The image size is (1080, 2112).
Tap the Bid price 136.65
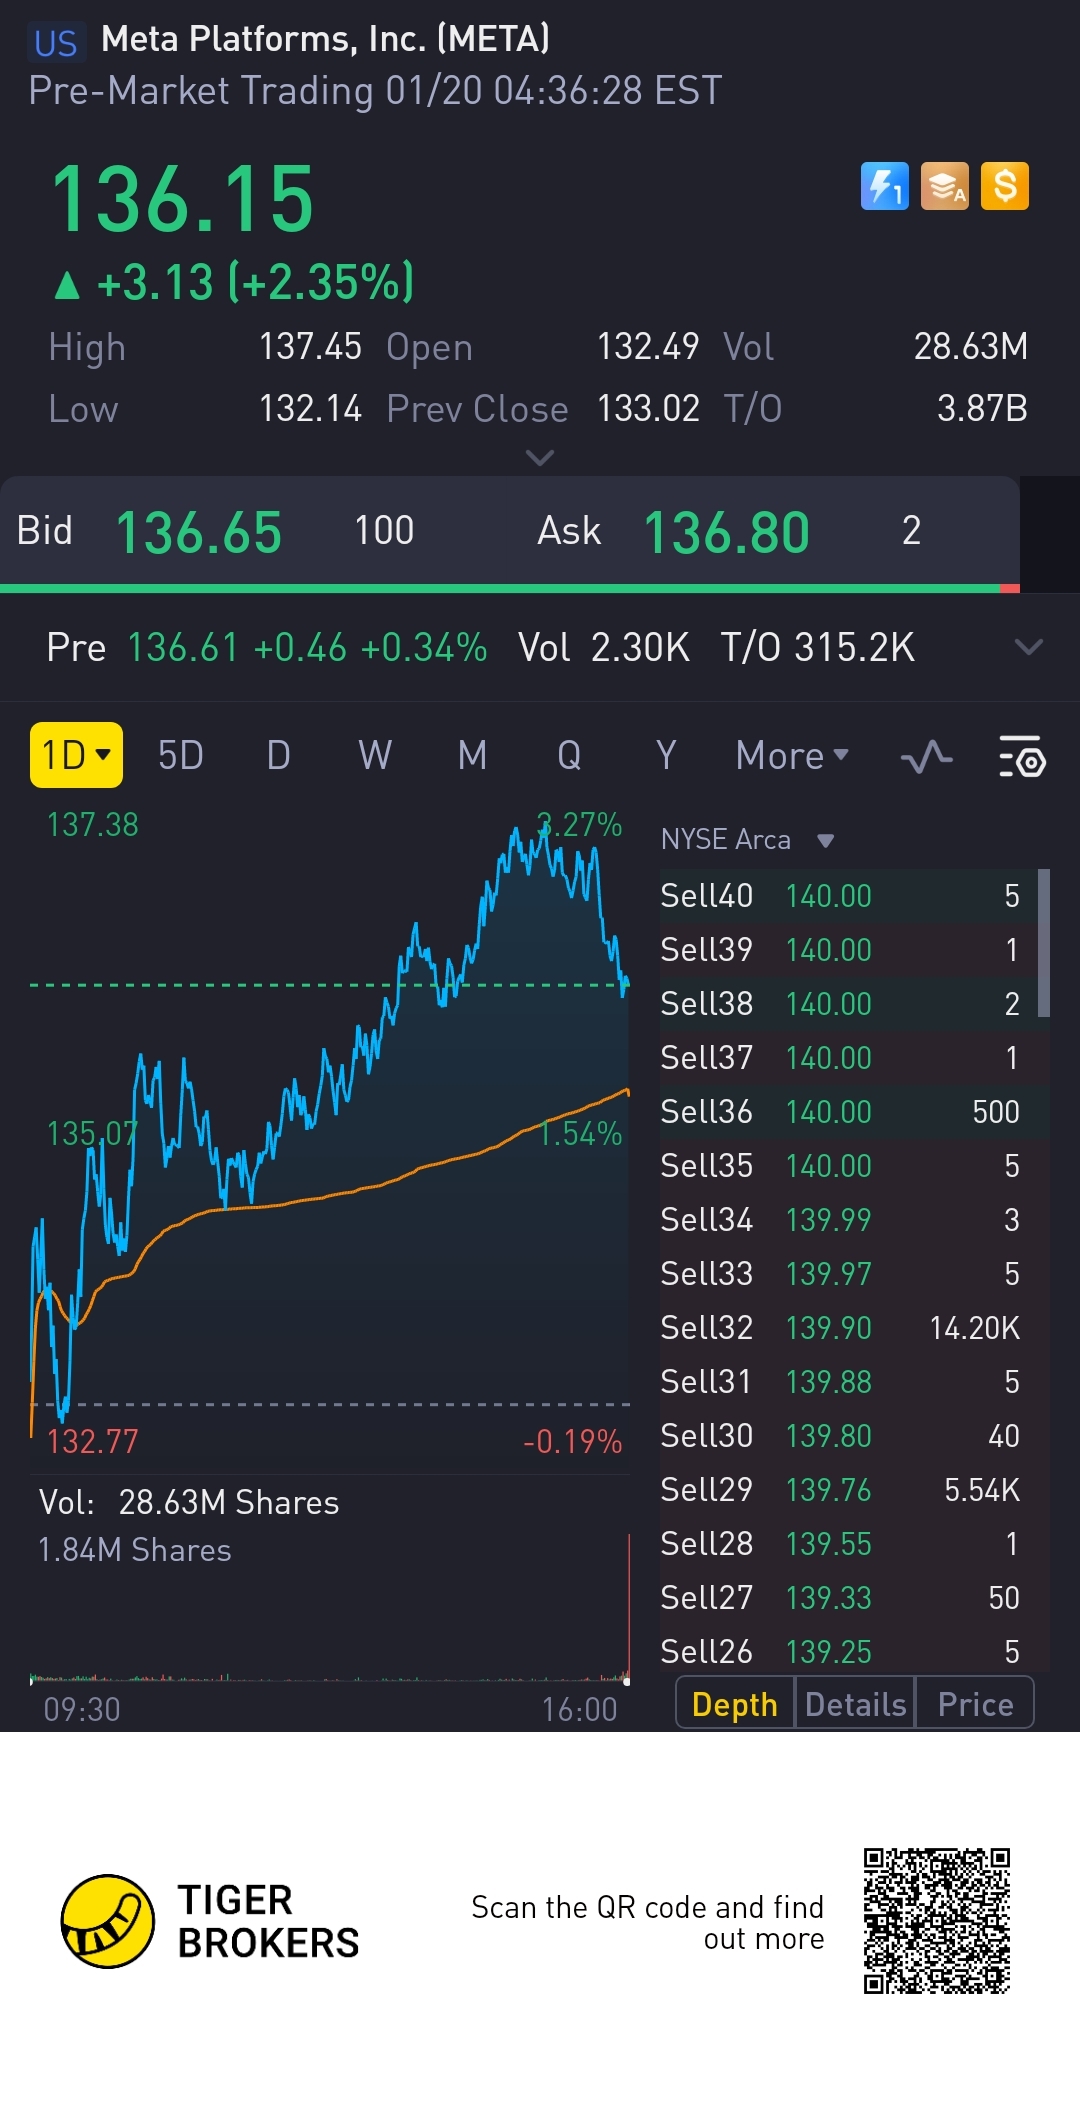coord(199,532)
